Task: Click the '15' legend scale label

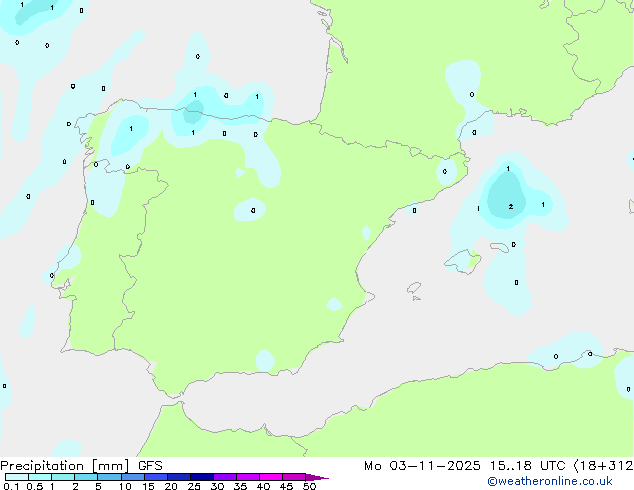Action: point(148,486)
